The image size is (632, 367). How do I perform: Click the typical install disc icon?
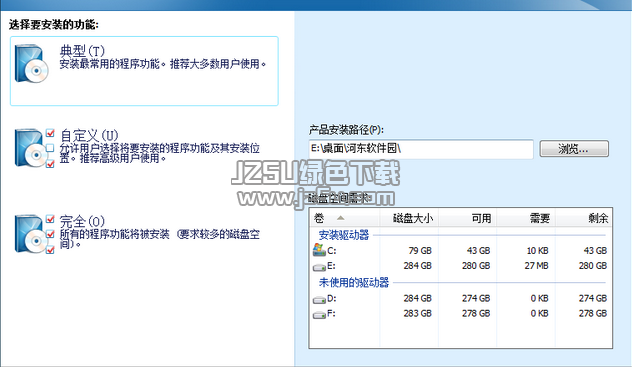click(31, 64)
